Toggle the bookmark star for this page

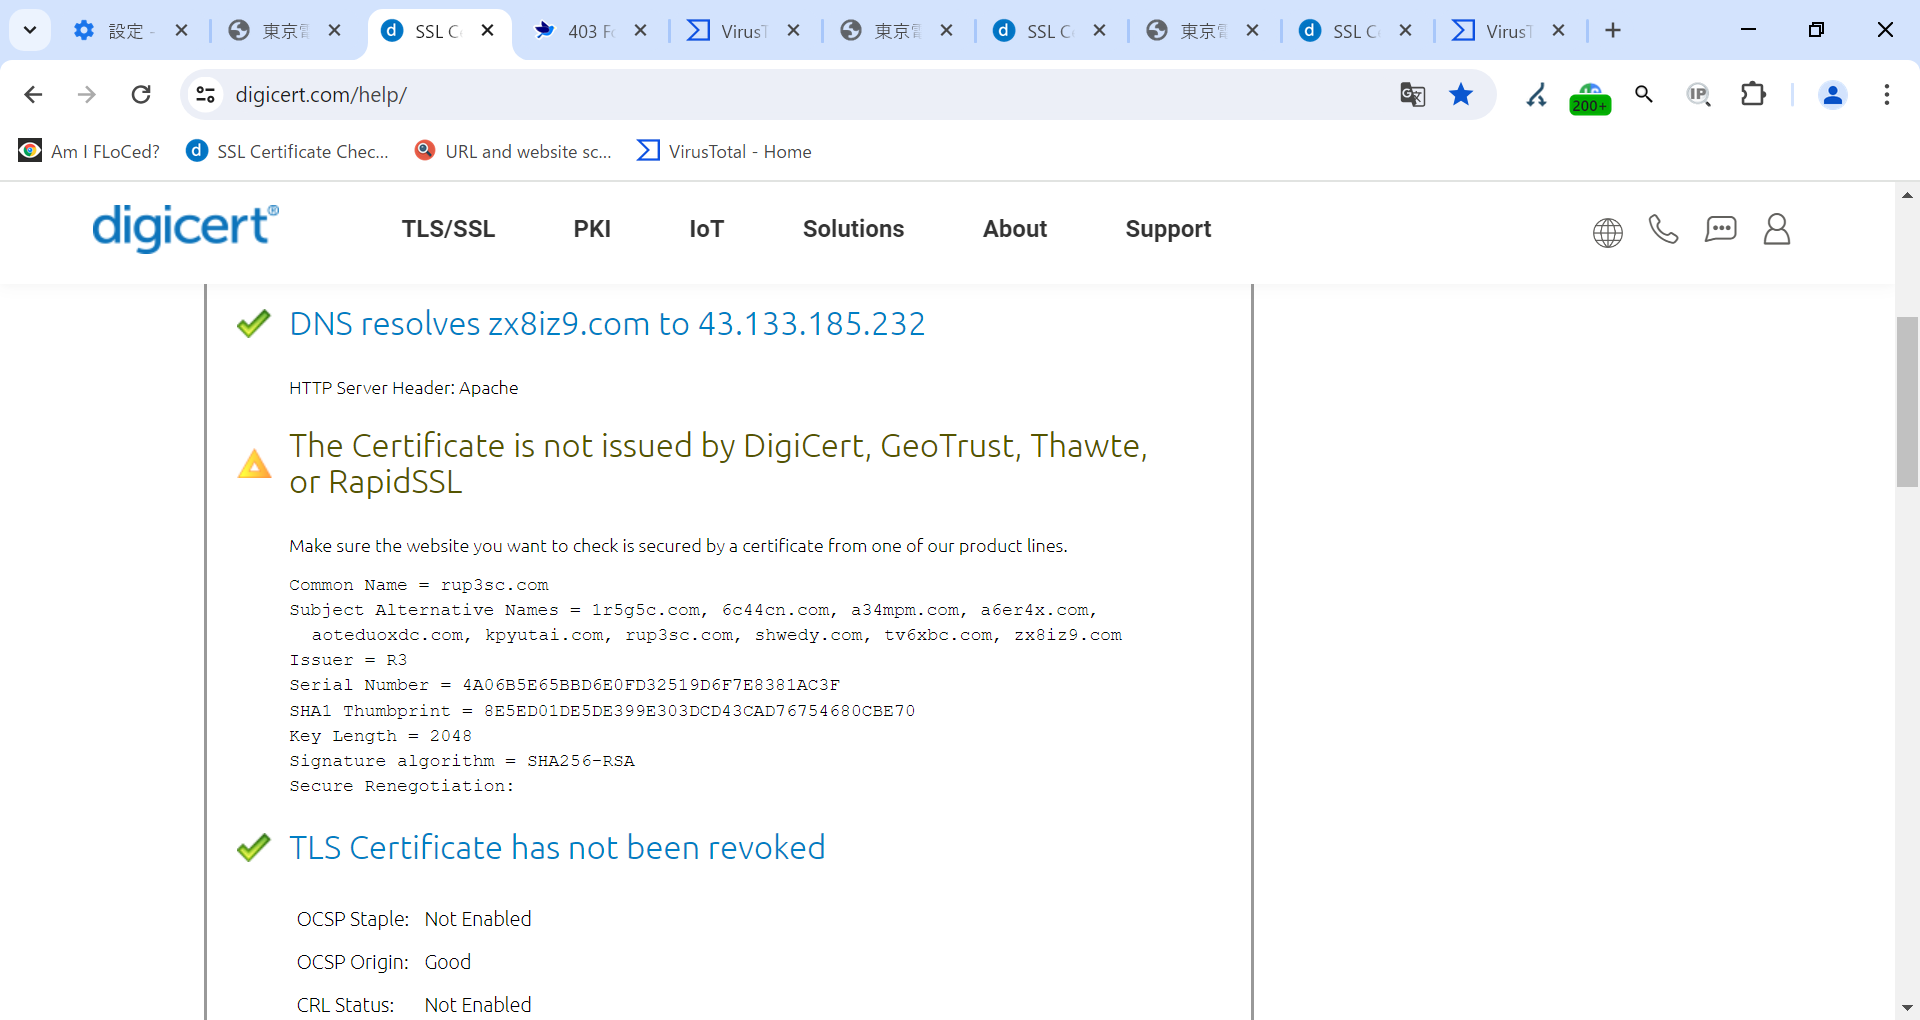(x=1461, y=95)
